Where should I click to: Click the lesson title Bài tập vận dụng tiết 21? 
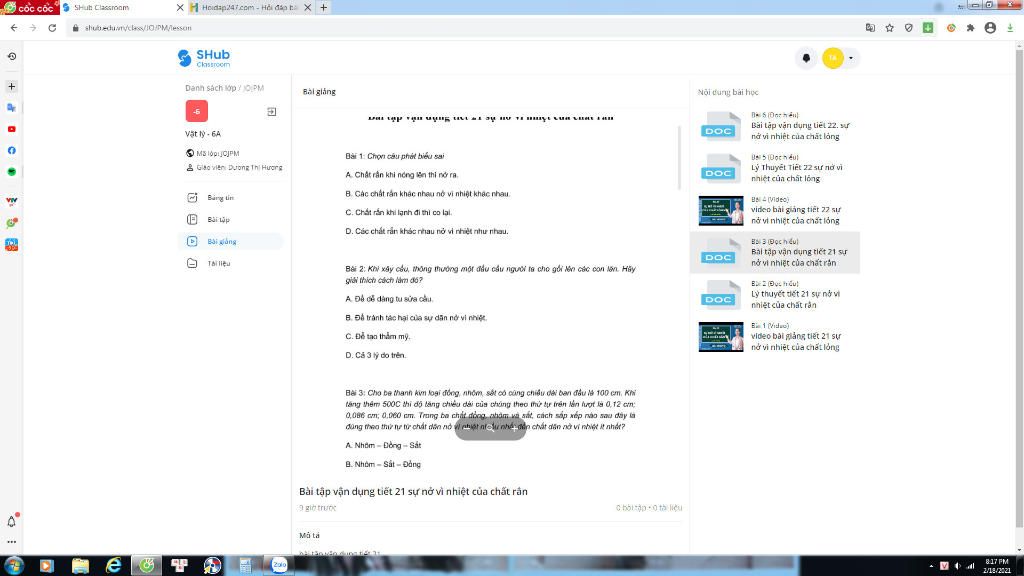click(x=413, y=492)
